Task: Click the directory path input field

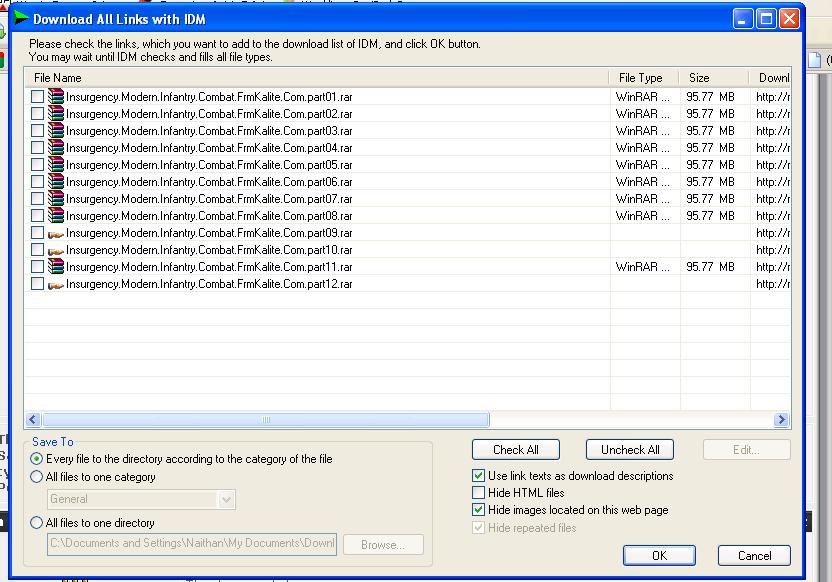Action: tap(192, 544)
